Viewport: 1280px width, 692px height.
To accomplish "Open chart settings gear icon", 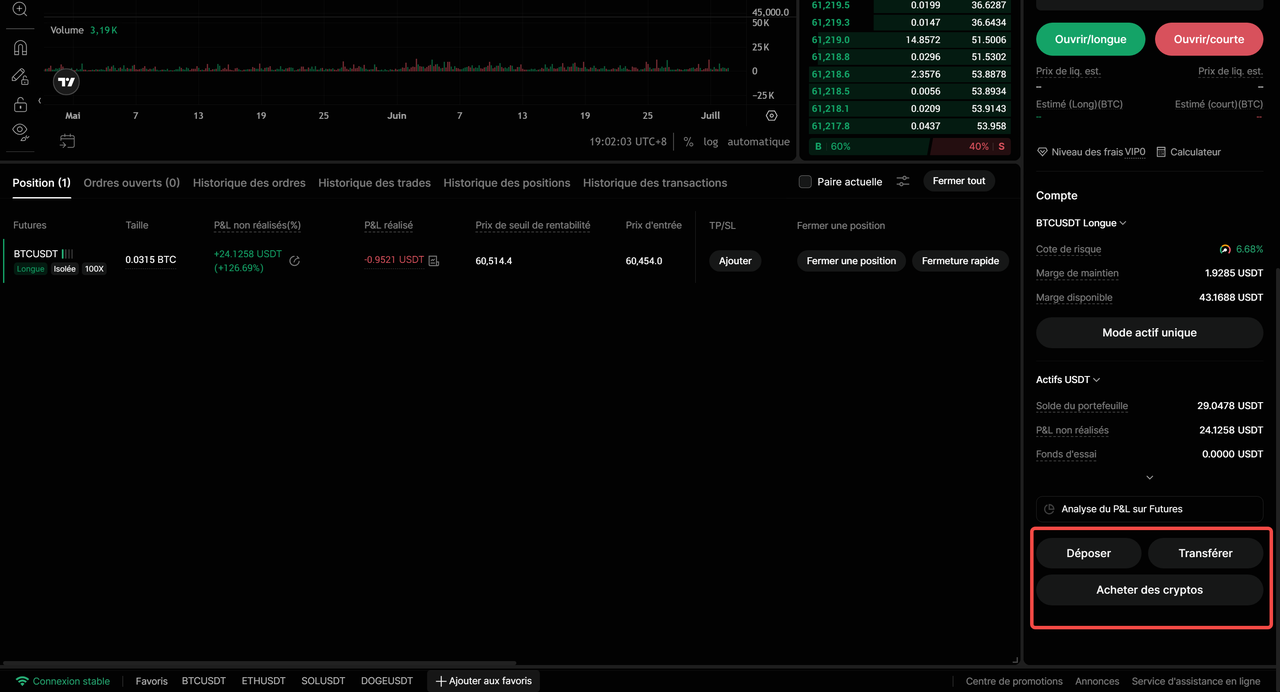I will (771, 116).
